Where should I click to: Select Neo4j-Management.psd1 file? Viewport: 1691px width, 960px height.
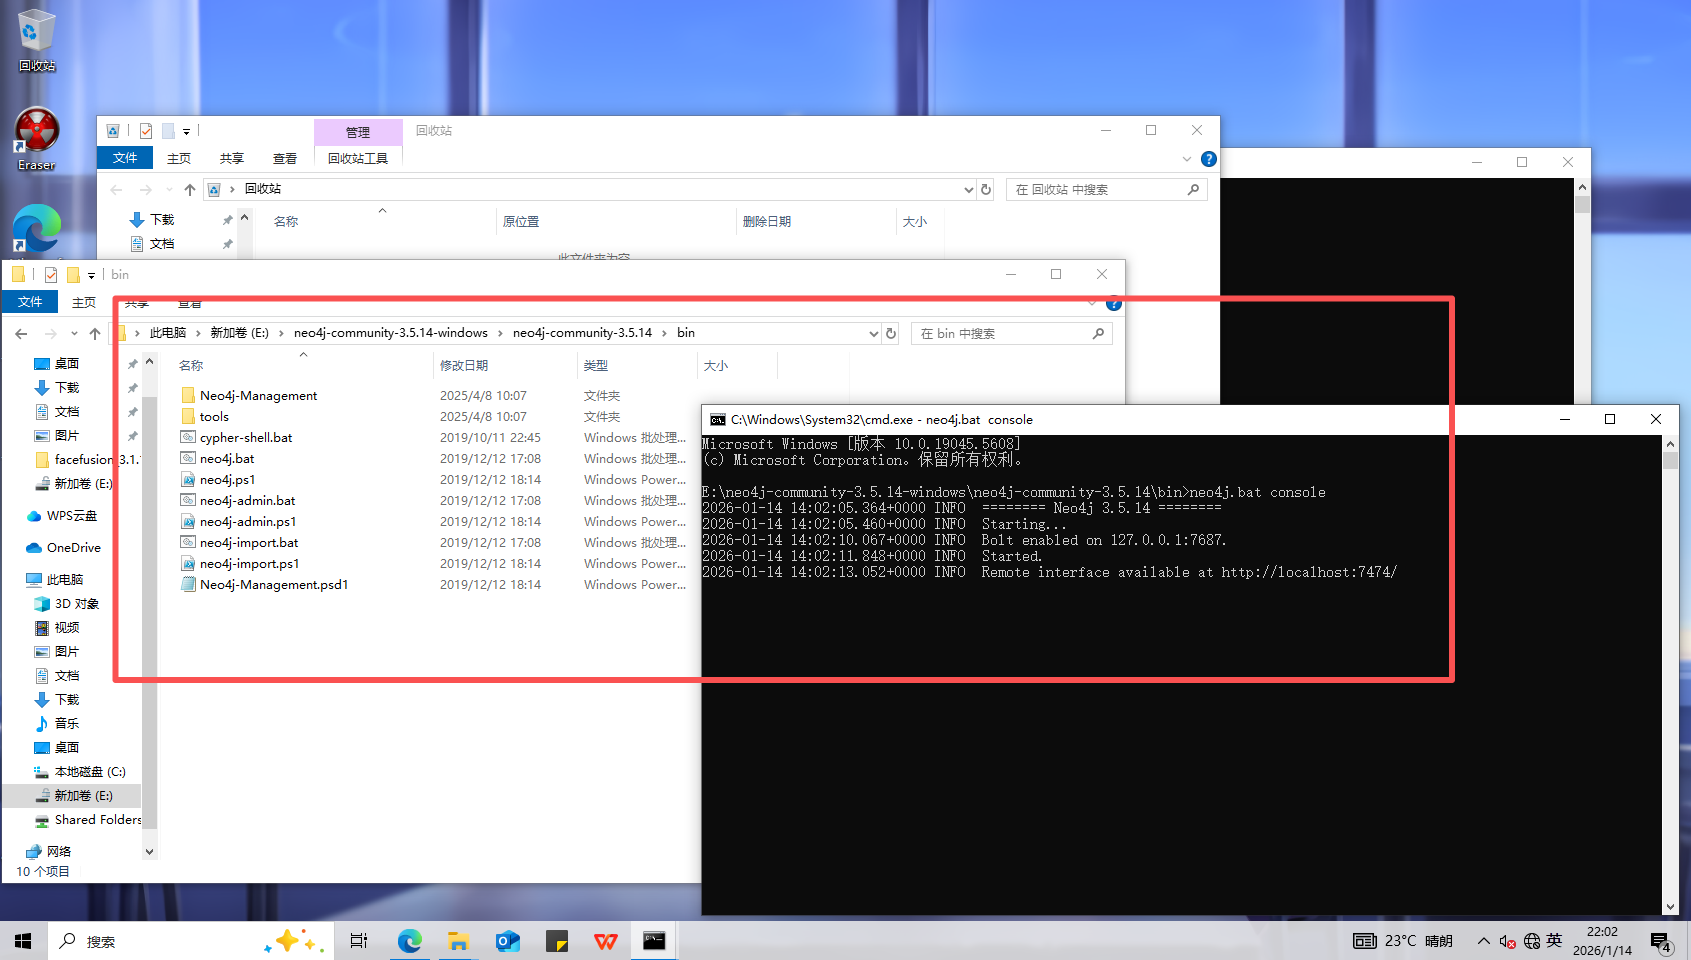[x=274, y=585]
